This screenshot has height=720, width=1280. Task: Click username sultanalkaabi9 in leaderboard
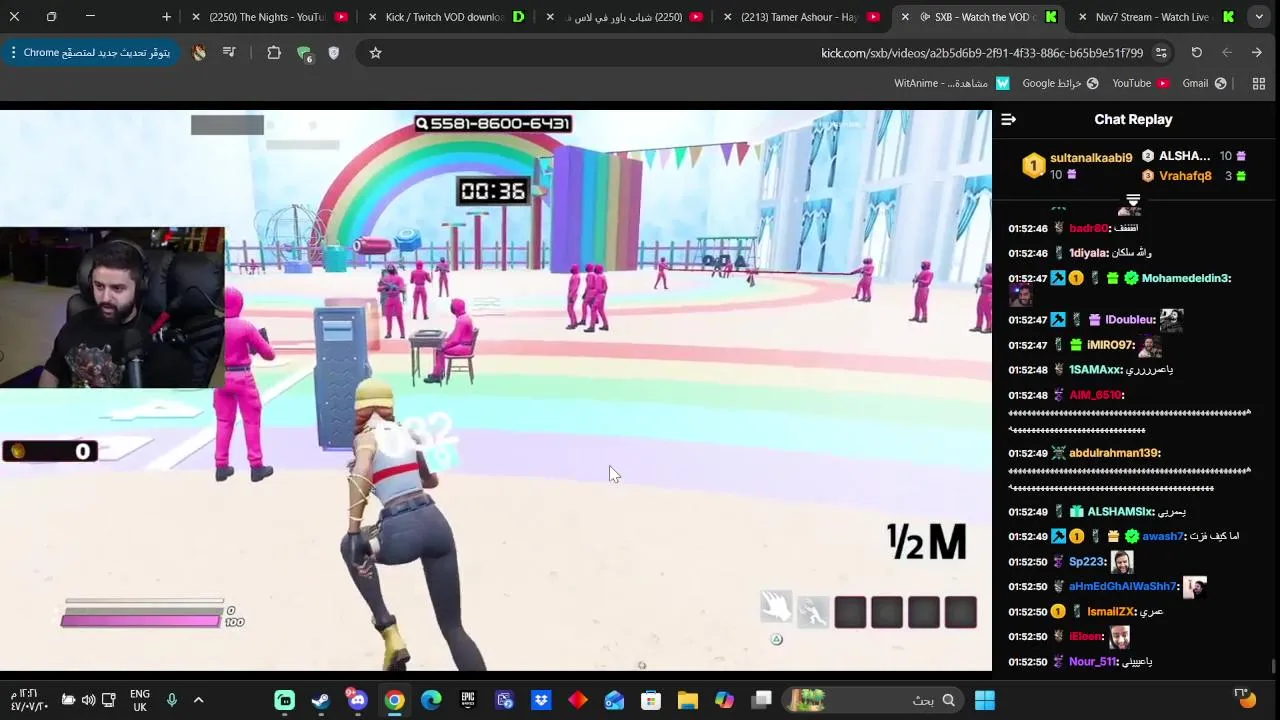coord(1091,157)
